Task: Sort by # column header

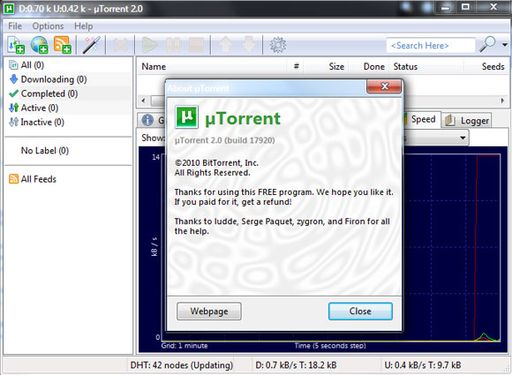Action: click(296, 66)
